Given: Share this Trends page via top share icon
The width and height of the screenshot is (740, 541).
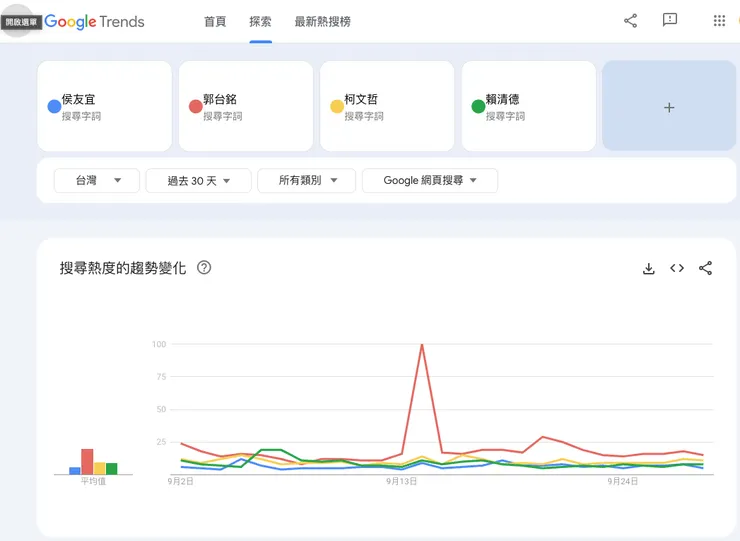Looking at the screenshot, I should (631, 21).
